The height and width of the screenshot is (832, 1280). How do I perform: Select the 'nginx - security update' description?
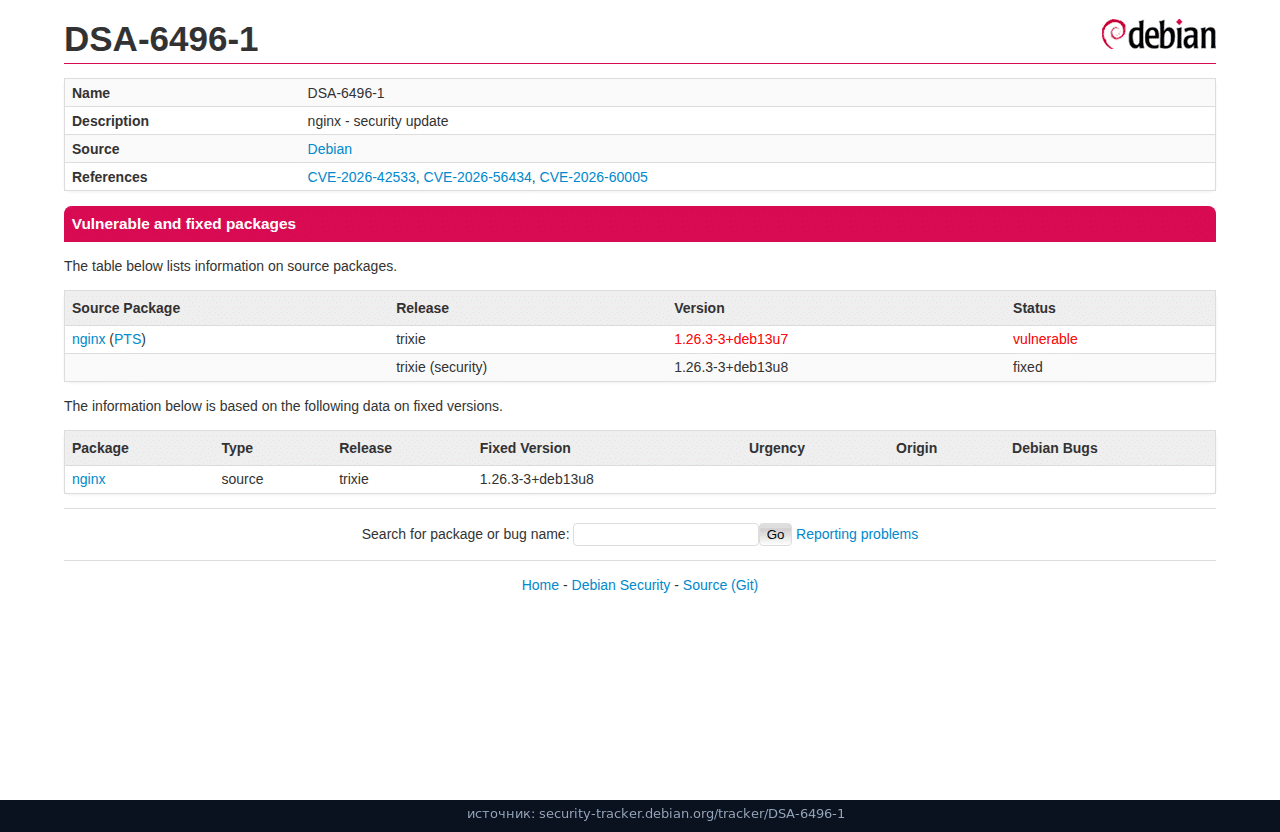378,121
